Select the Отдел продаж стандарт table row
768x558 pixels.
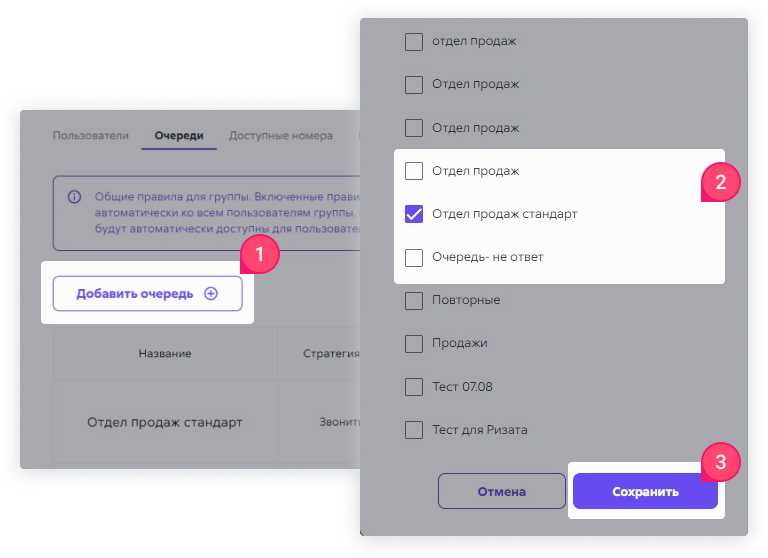(x=207, y=422)
